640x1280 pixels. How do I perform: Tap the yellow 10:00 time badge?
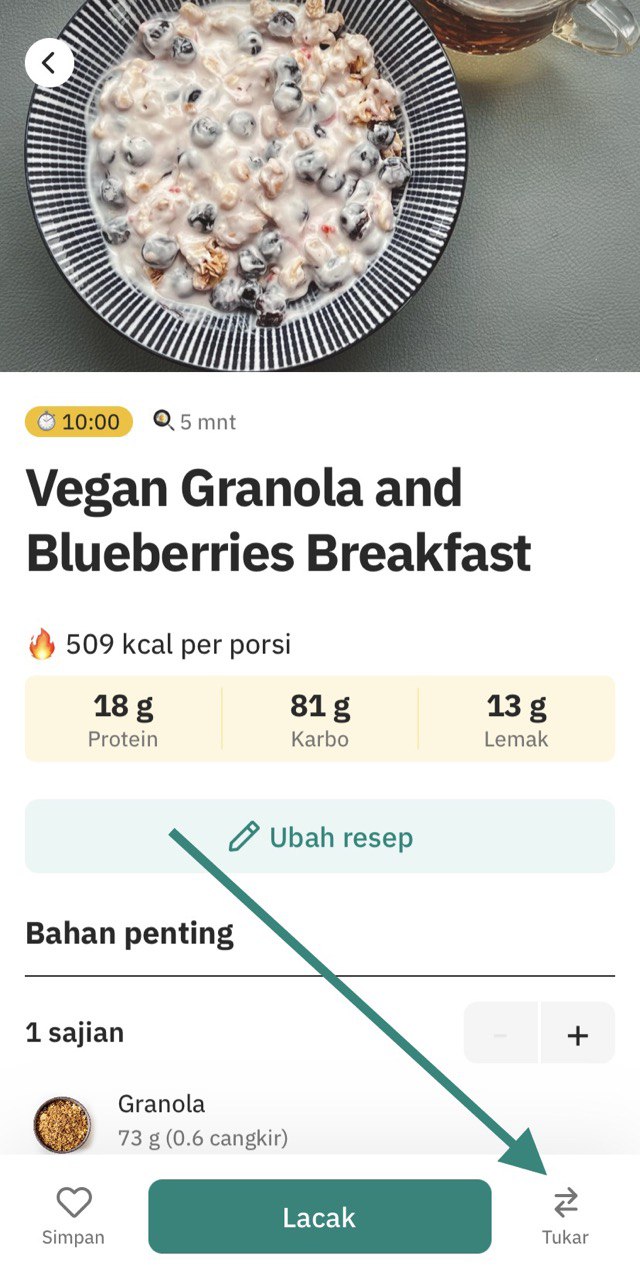(x=79, y=422)
